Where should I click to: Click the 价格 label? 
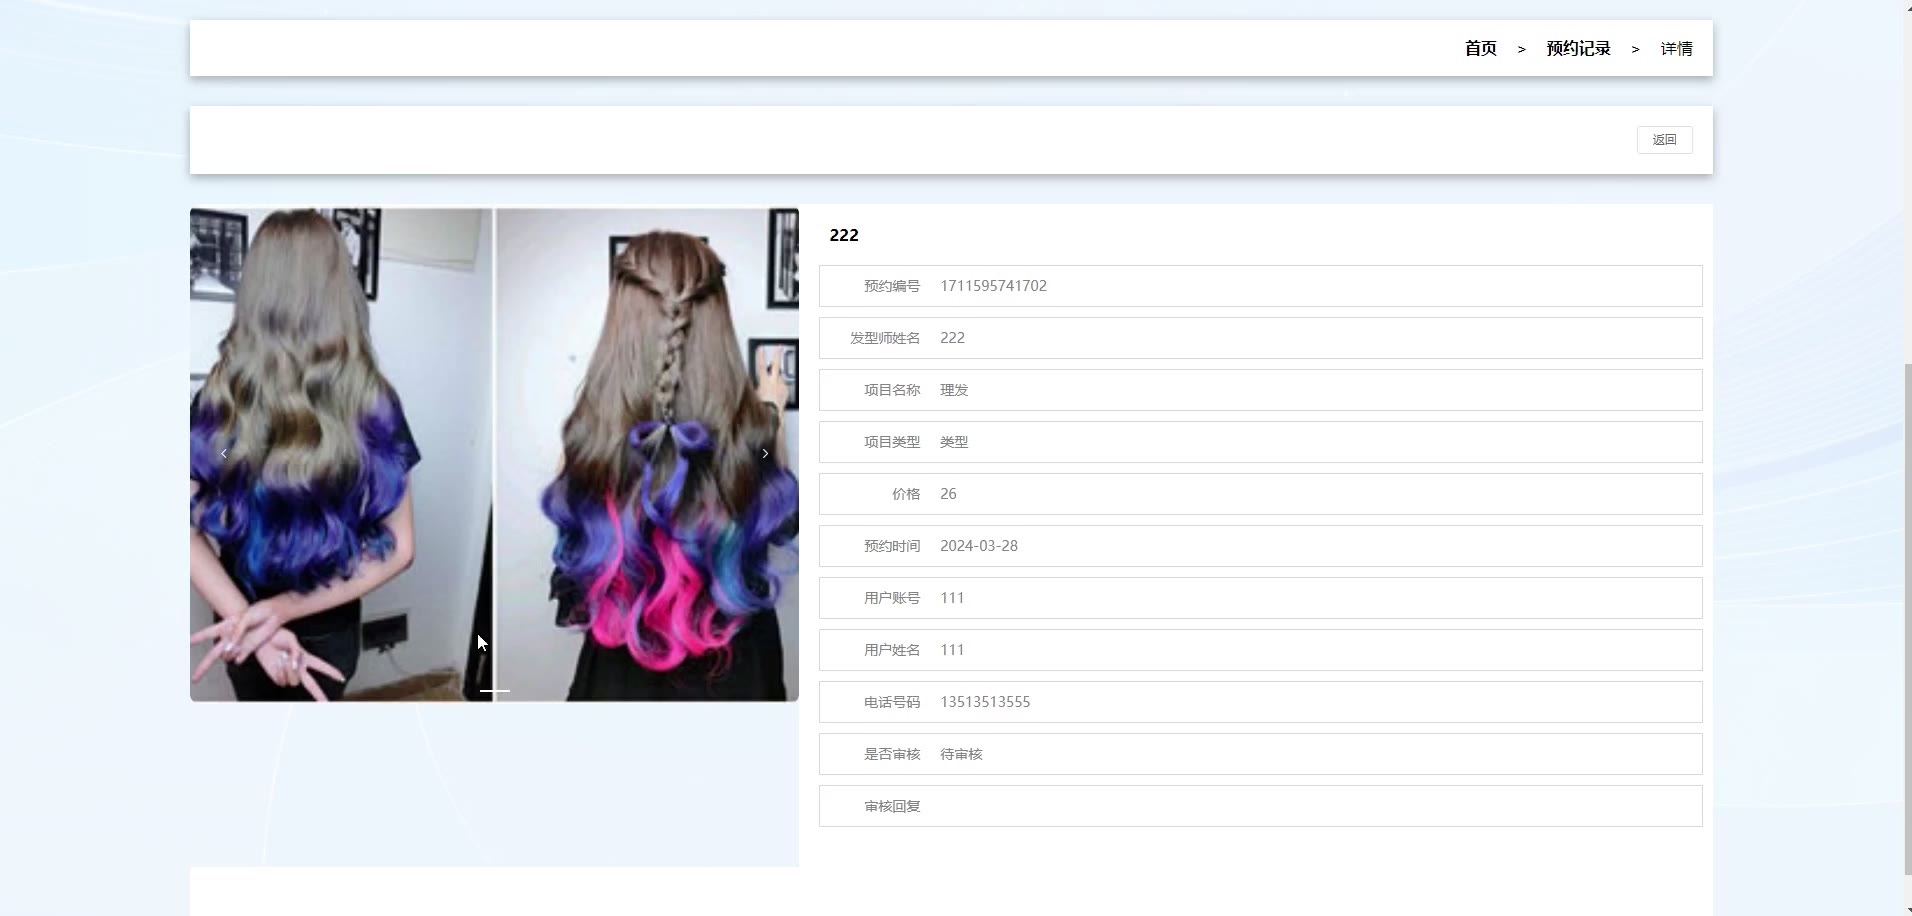(905, 494)
